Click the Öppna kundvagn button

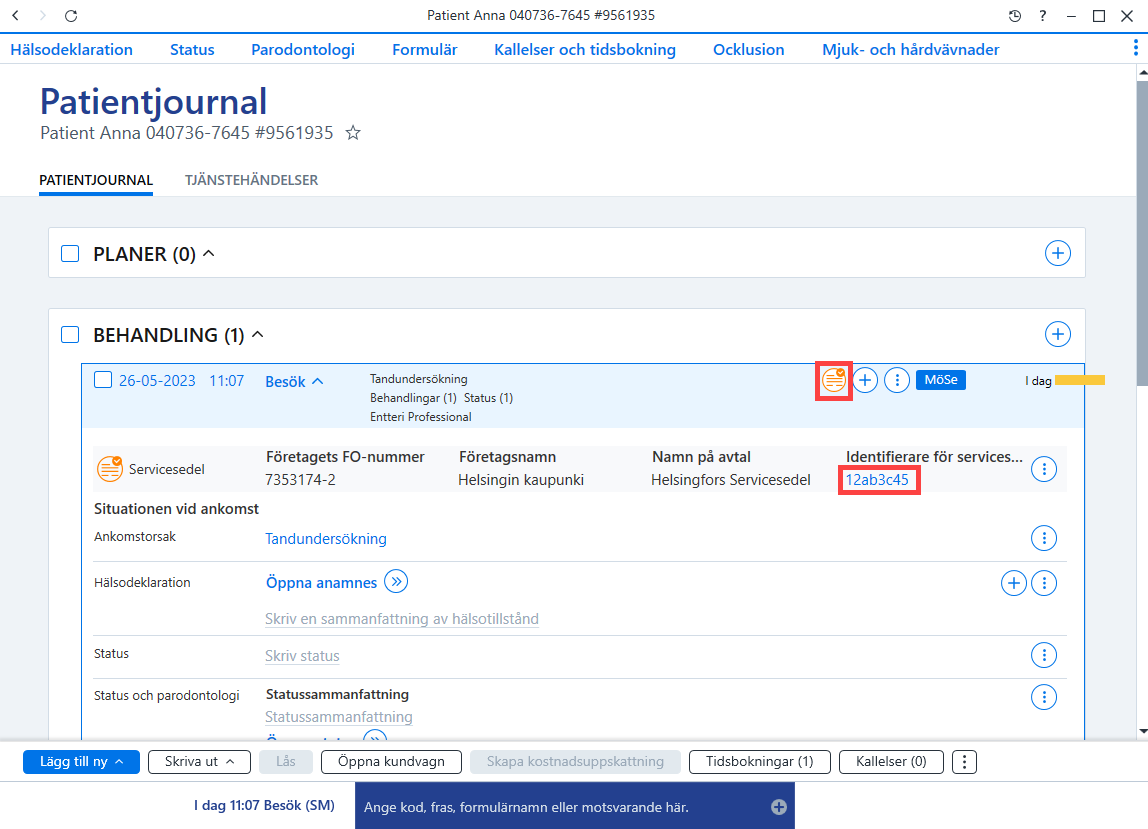click(391, 762)
